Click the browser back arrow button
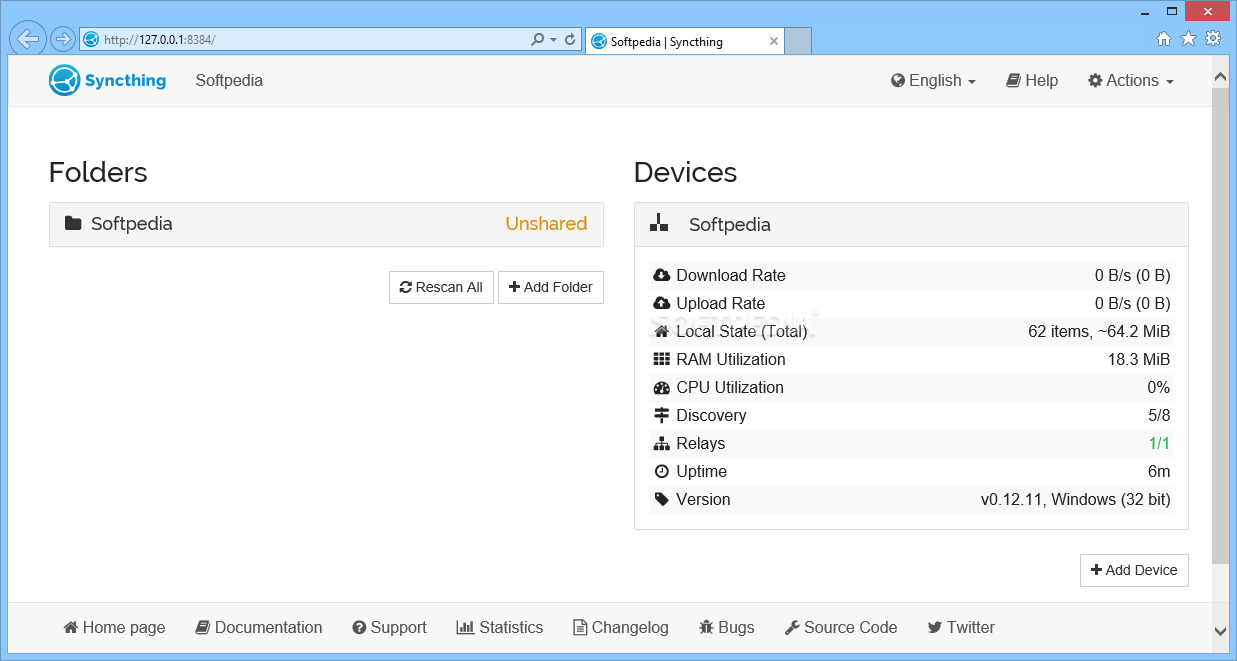1237x661 pixels. (x=28, y=39)
